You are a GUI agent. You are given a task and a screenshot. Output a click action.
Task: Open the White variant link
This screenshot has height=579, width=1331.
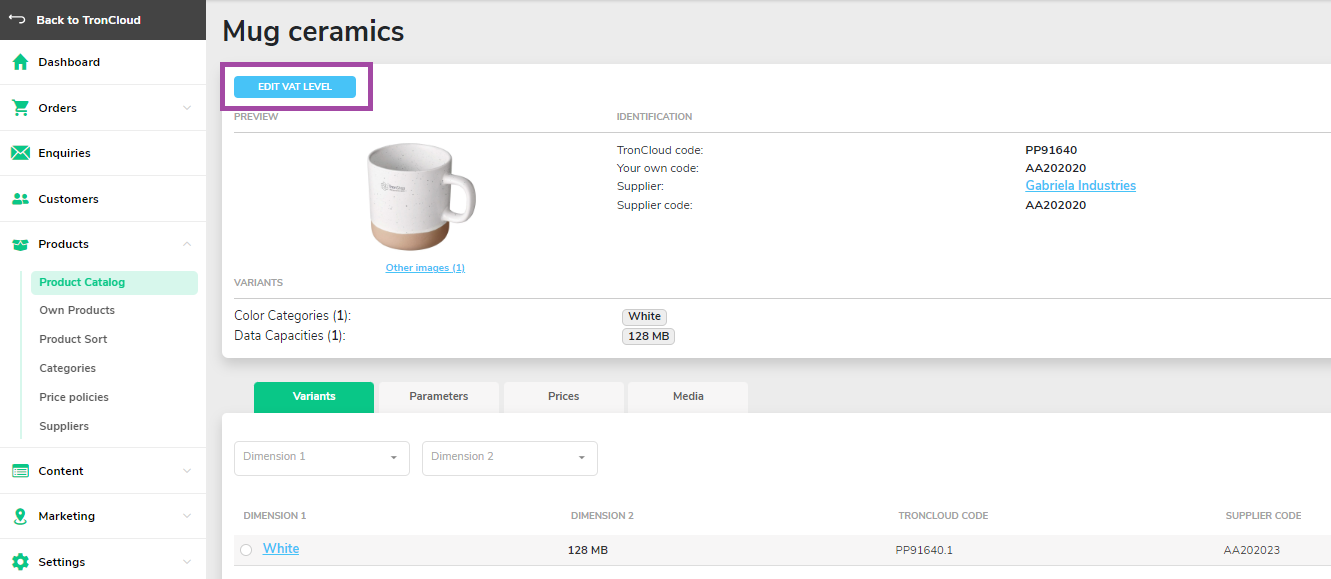[281, 549]
